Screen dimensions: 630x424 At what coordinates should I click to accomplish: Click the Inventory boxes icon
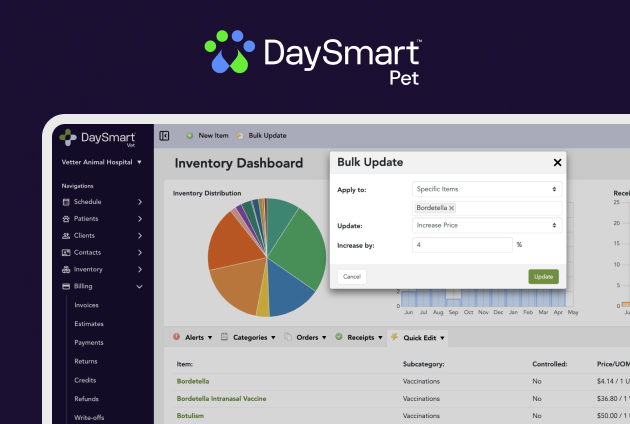66,269
